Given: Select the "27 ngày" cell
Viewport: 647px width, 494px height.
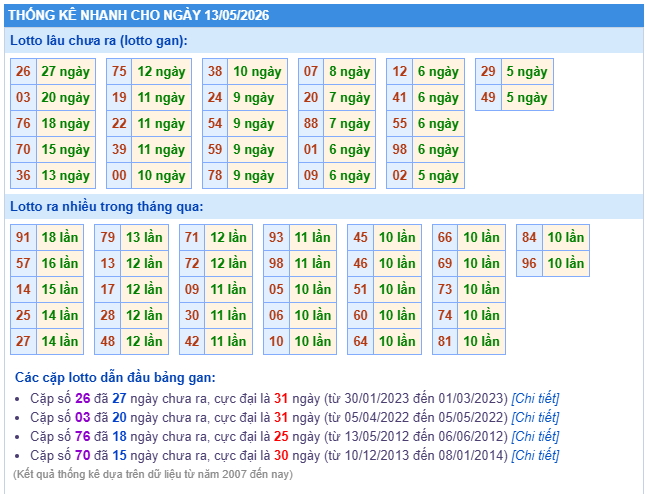Looking at the screenshot, I should pos(66,71).
